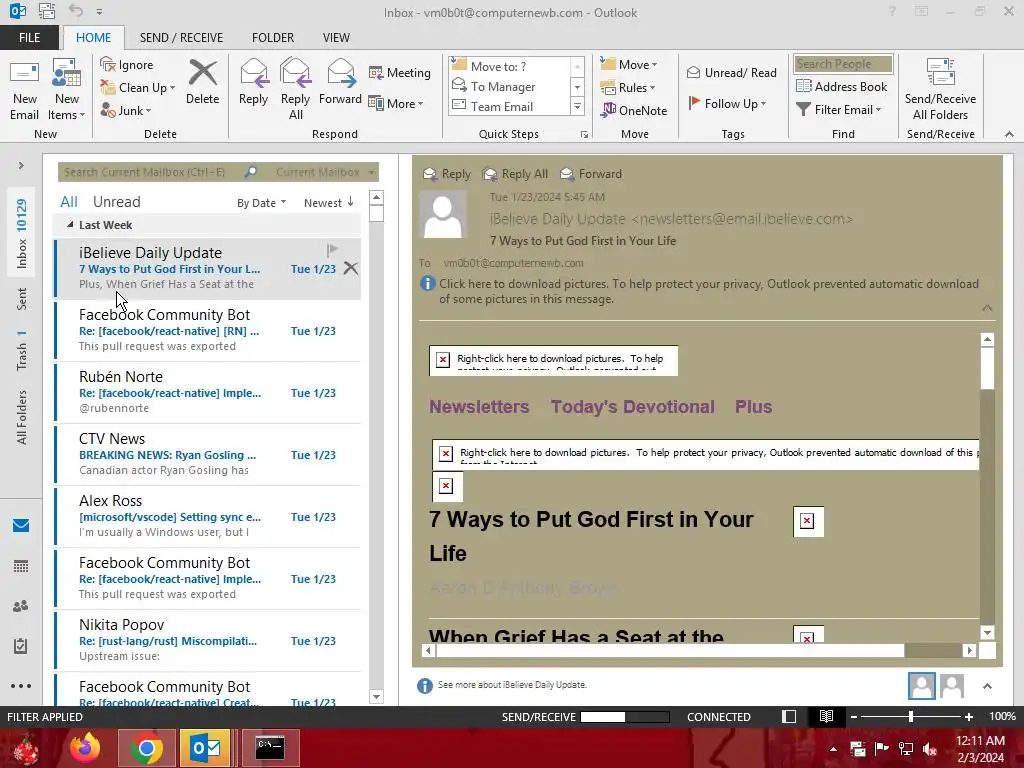The image size is (1024, 768).
Task: Switch to the SEND / RECEIVE tab
Action: pos(181,38)
